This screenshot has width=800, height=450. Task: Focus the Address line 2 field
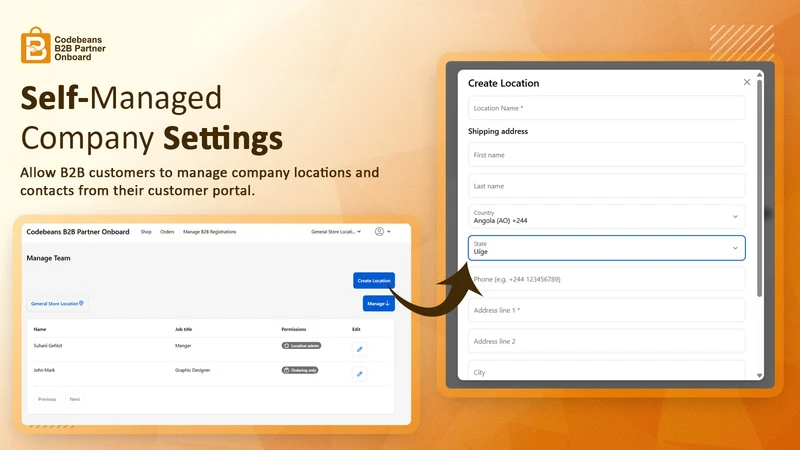click(x=607, y=341)
